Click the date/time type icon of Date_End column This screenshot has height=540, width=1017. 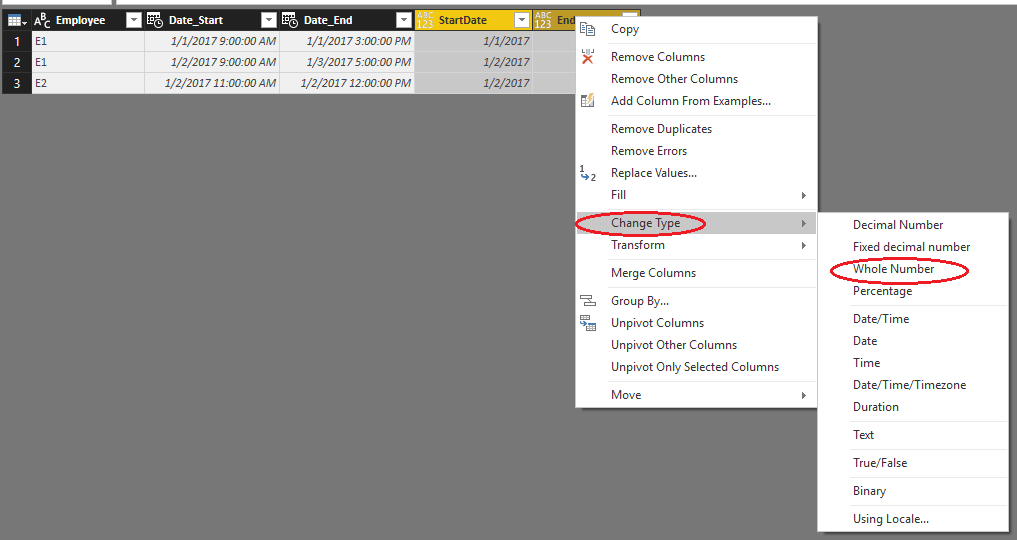(x=290, y=21)
